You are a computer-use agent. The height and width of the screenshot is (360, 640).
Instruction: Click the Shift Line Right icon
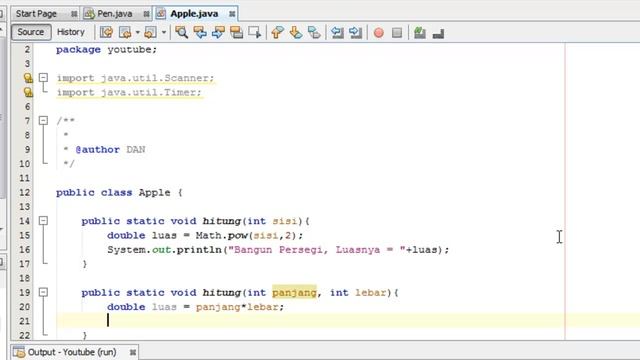click(x=356, y=32)
